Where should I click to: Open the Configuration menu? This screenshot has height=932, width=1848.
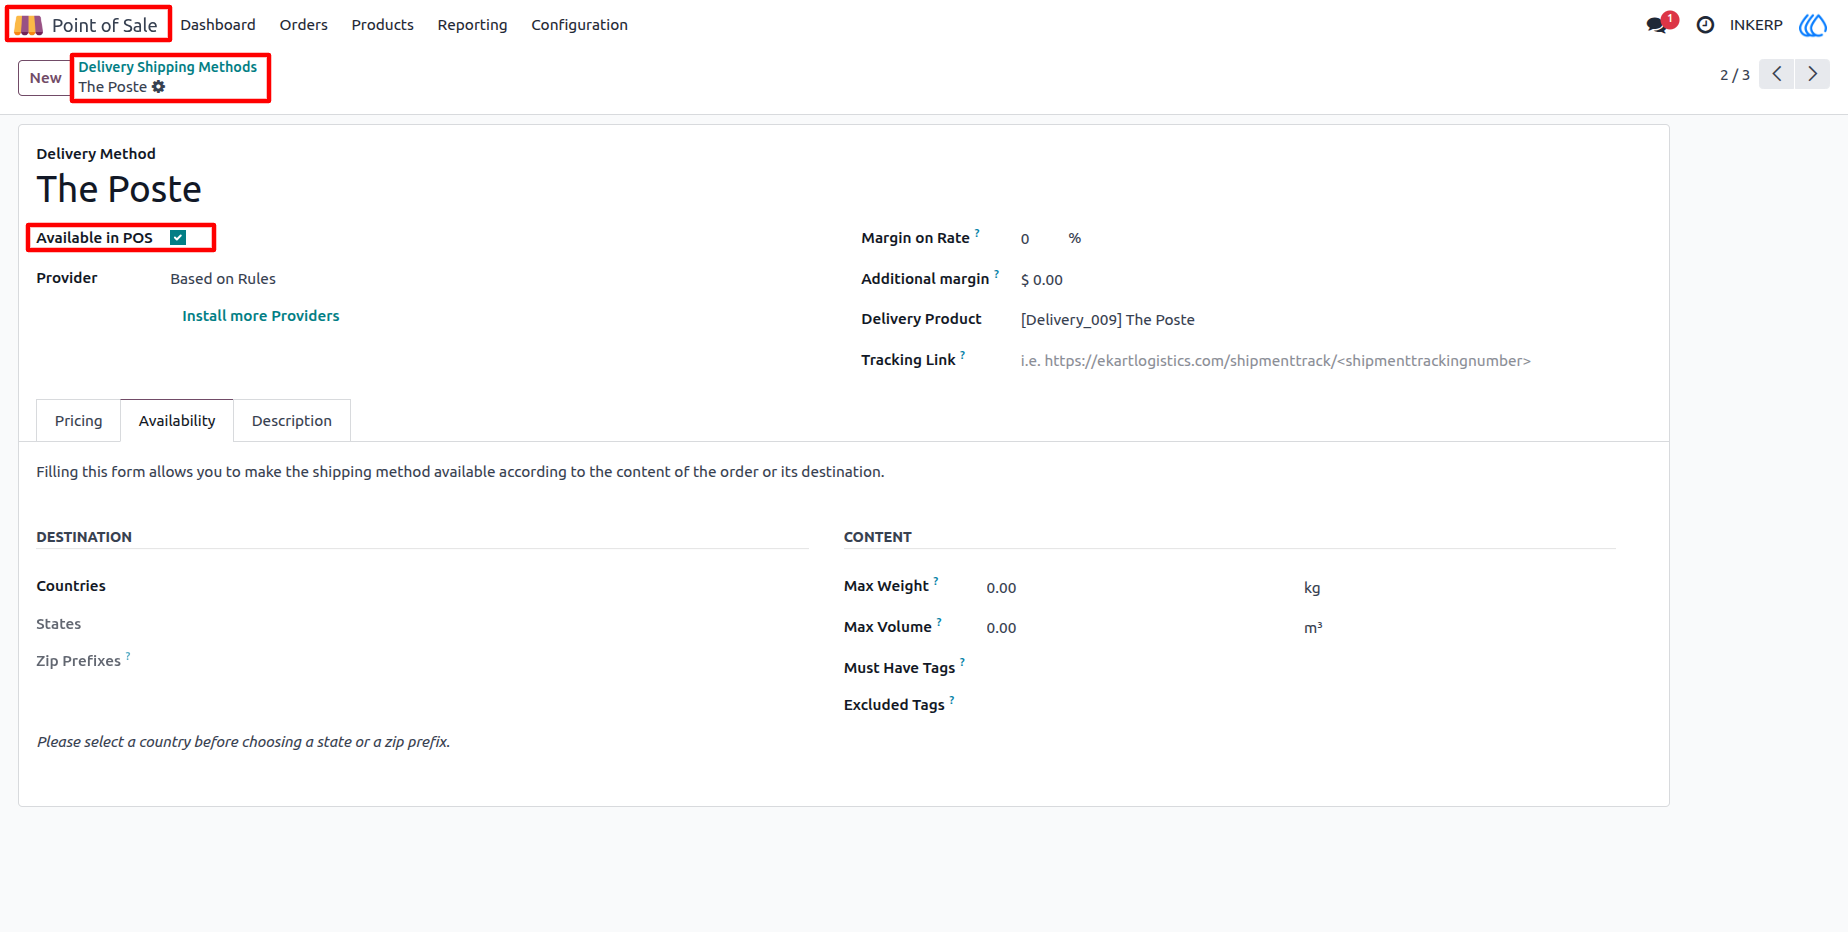click(x=580, y=25)
